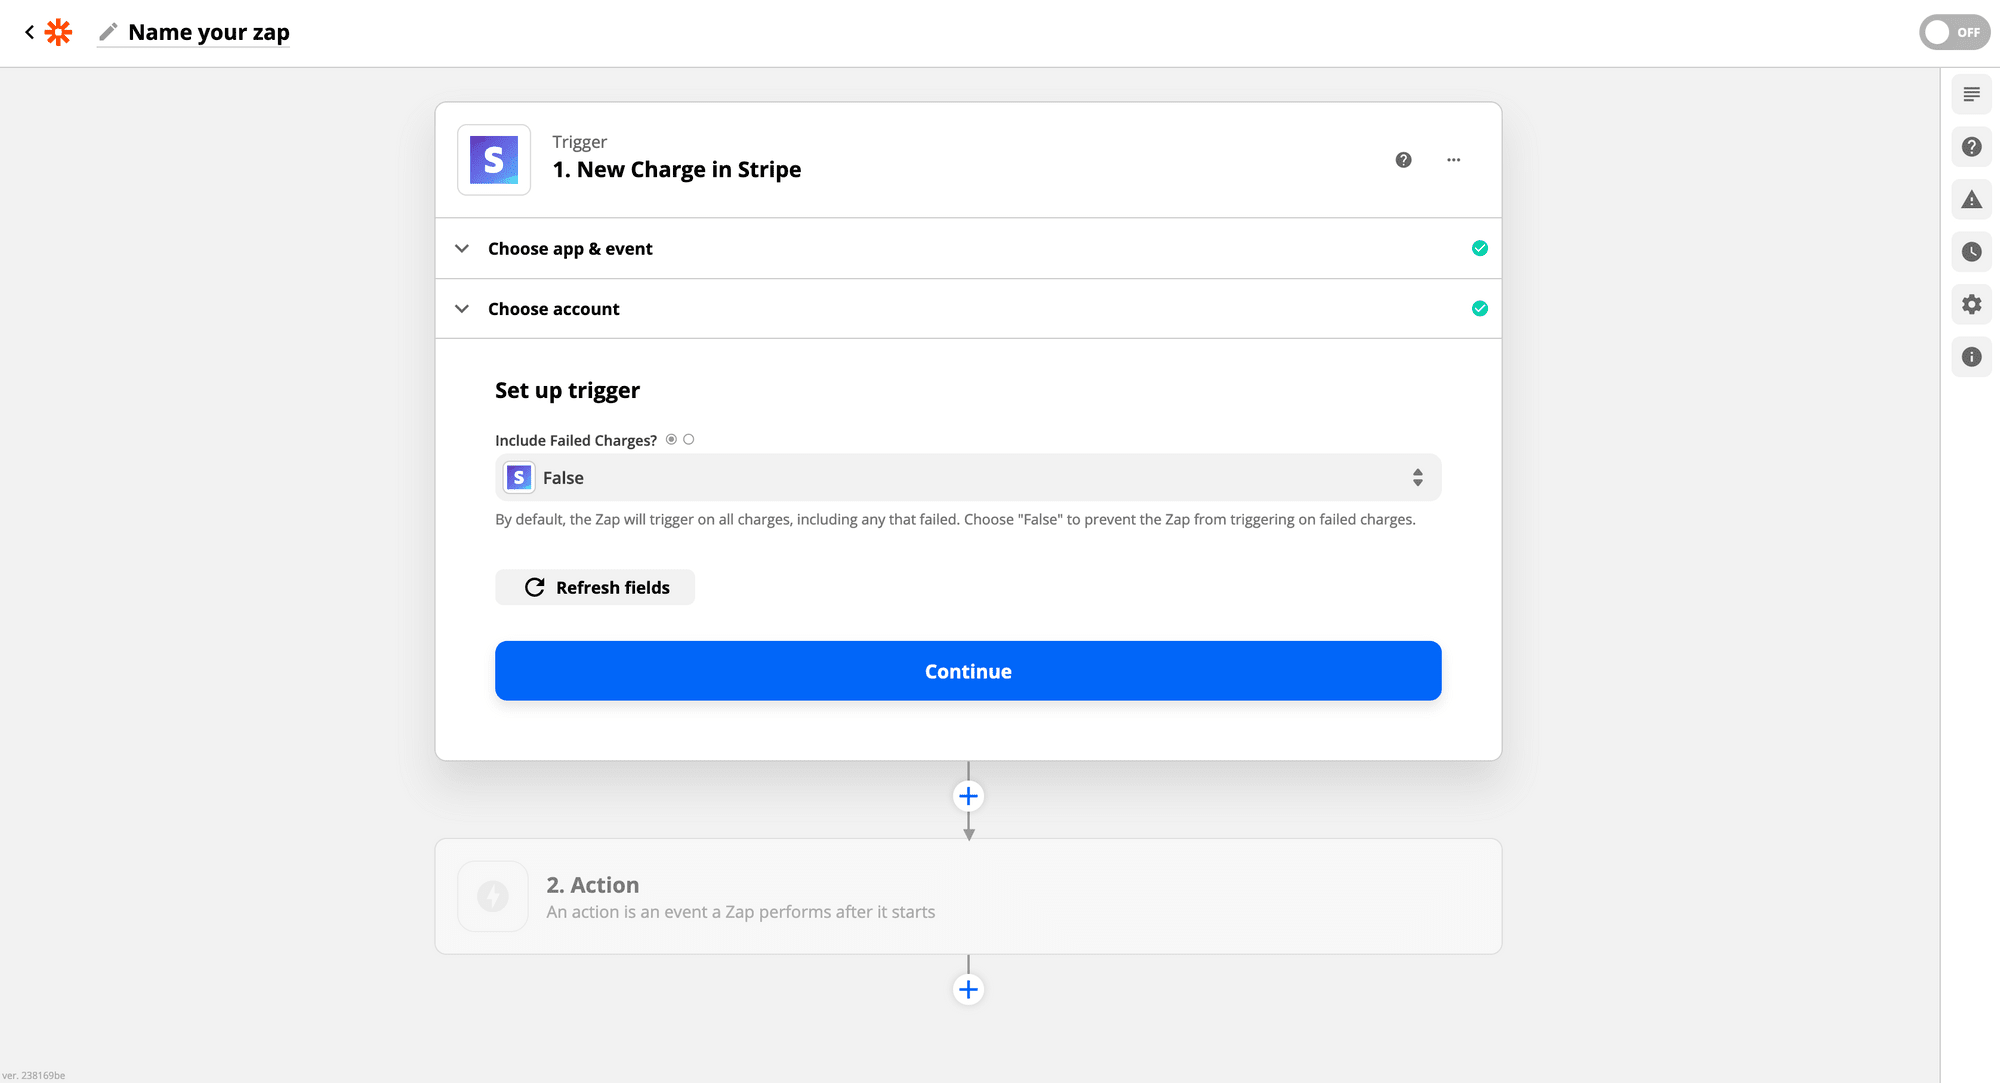Open the help icon in right sidebar
Image resolution: width=2000 pixels, height=1083 pixels.
pos(1971,147)
